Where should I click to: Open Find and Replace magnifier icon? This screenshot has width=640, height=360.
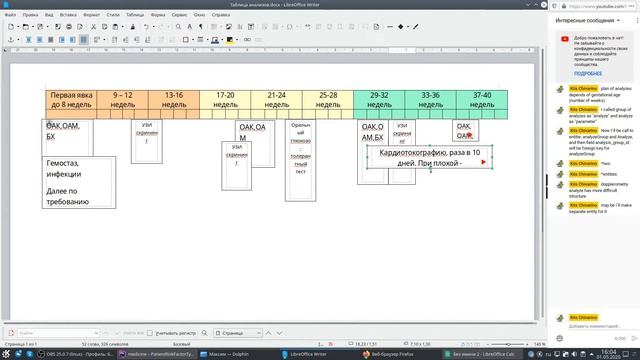point(178,27)
